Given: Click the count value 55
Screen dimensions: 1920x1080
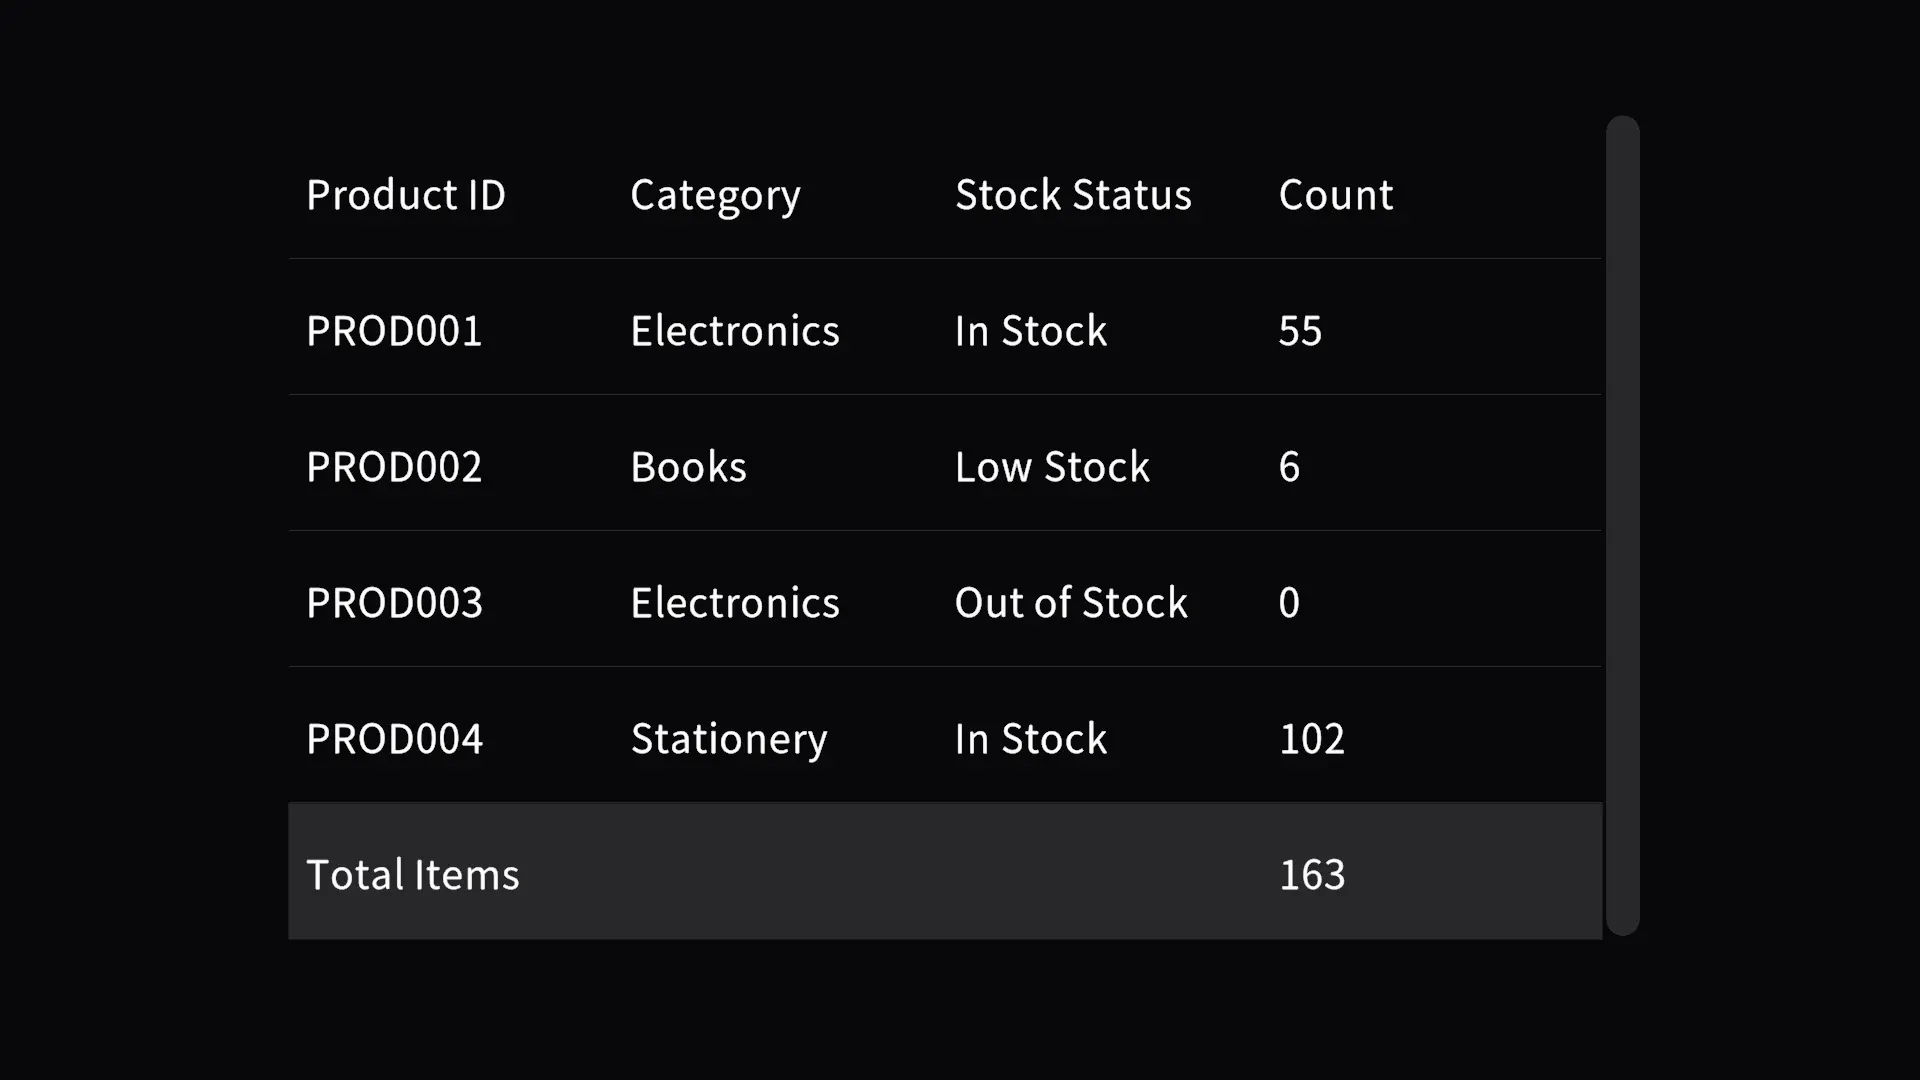Looking at the screenshot, I should point(1300,331).
